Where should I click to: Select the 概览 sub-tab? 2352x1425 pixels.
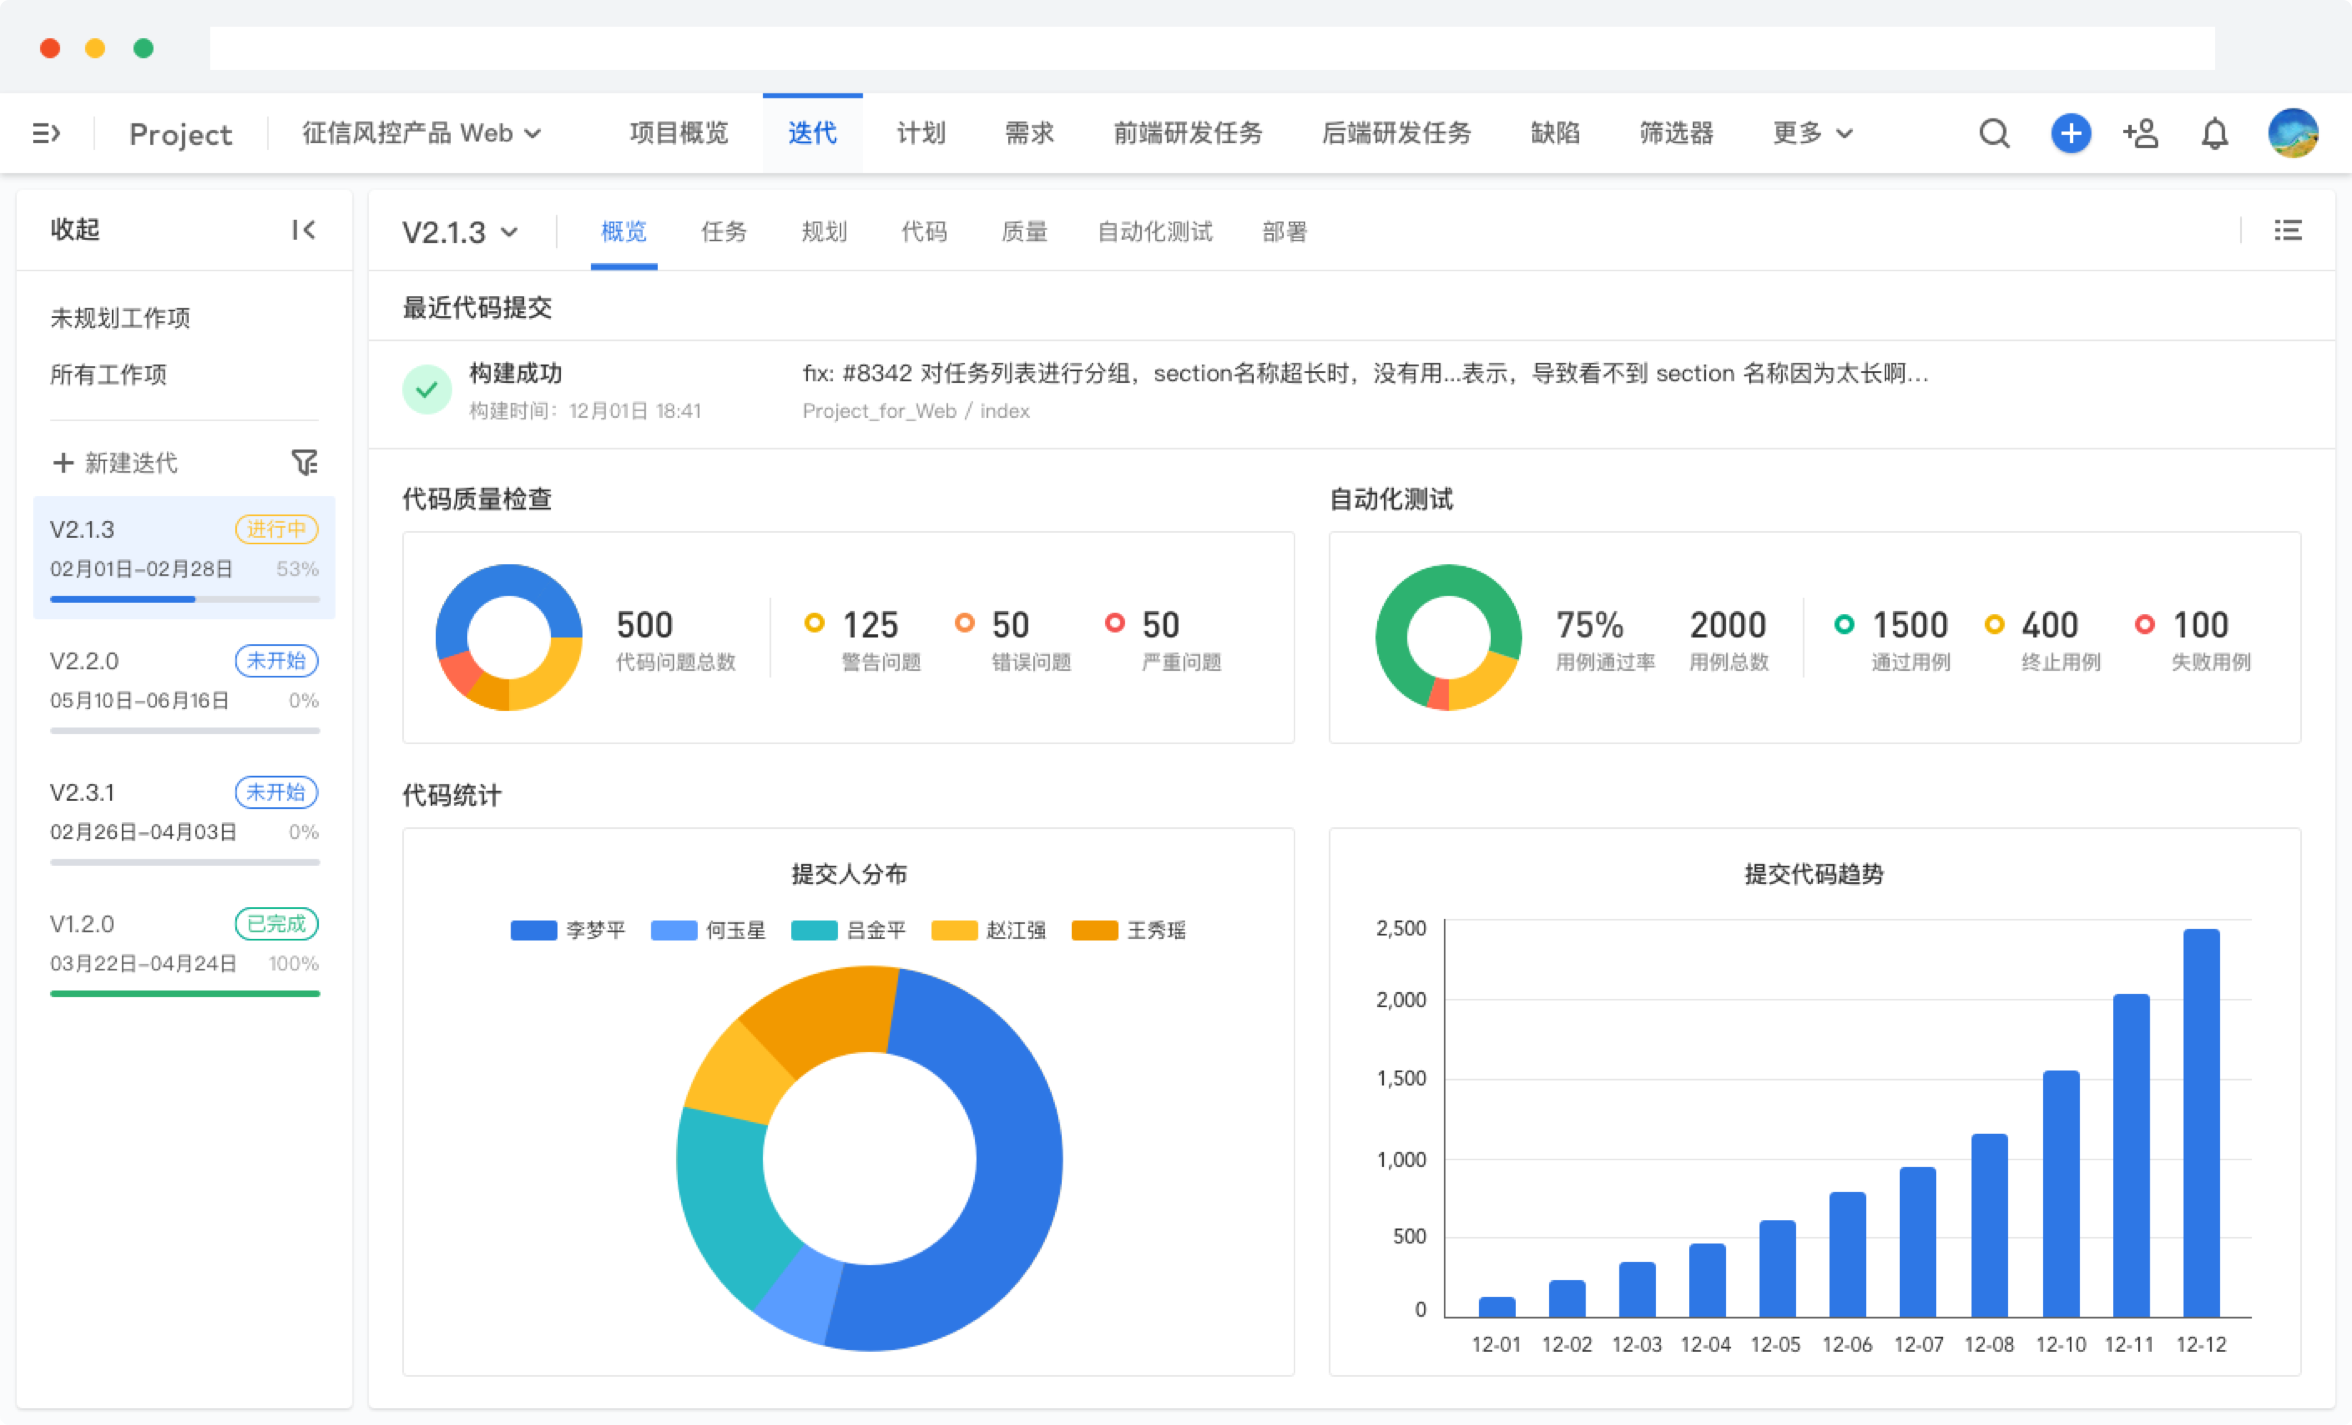coord(623,232)
